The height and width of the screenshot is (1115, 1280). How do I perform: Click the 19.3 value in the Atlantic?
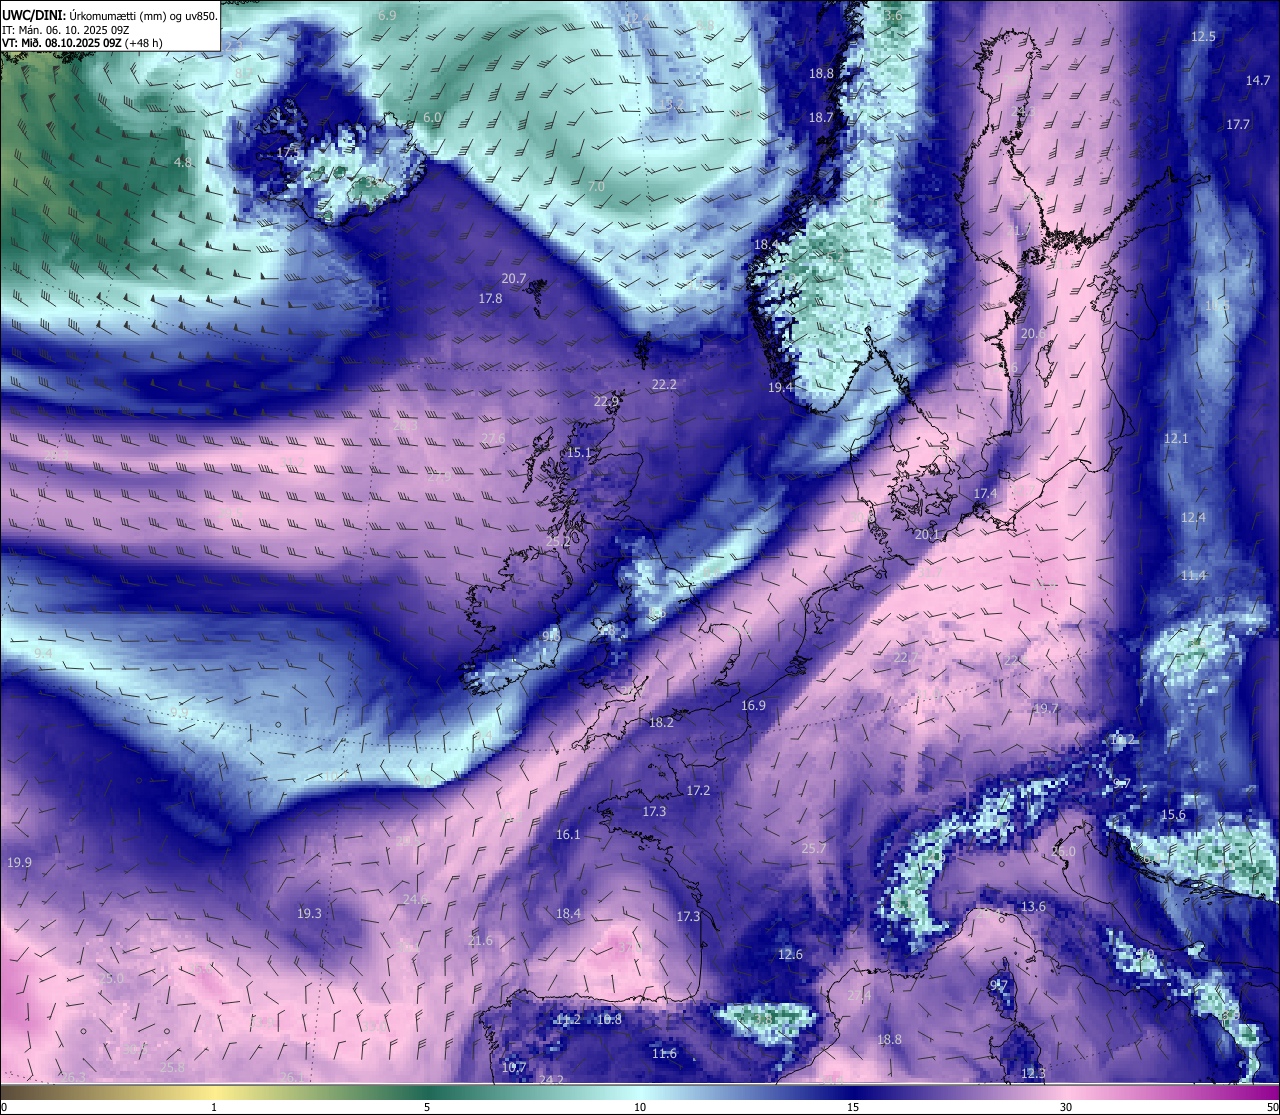pos(309,913)
